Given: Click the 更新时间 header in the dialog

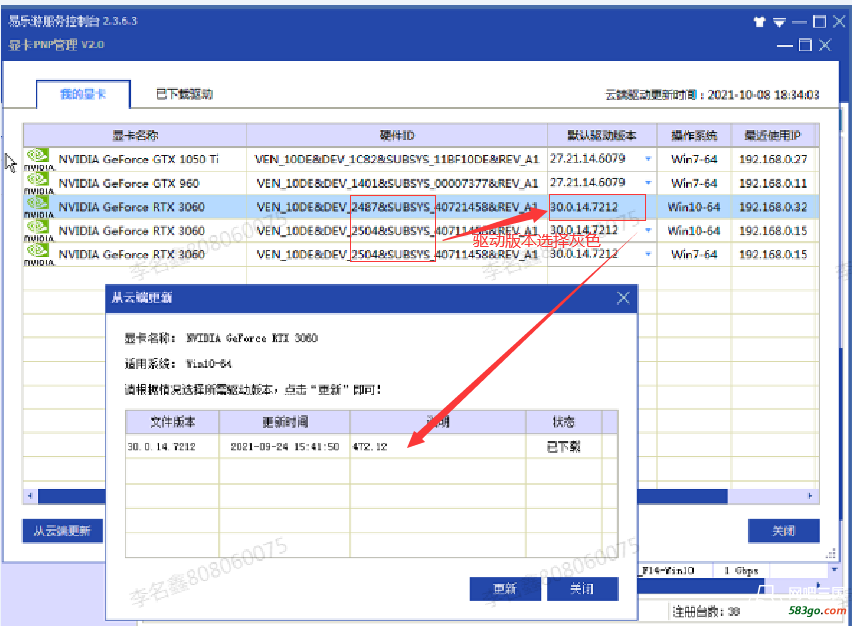Looking at the screenshot, I should point(285,422).
